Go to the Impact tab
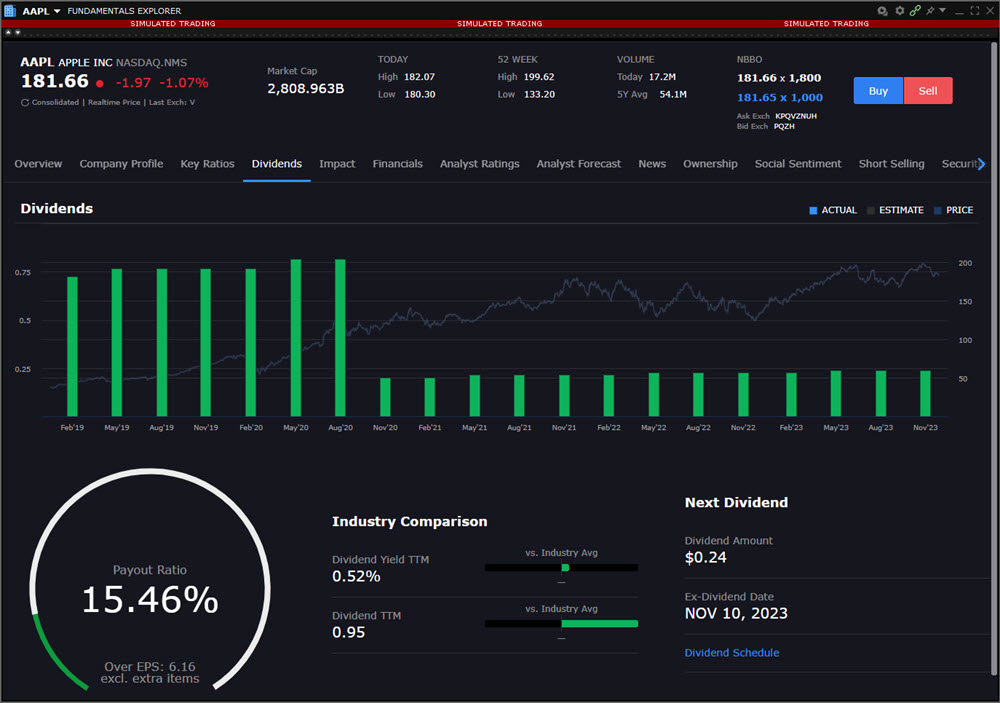This screenshot has height=703, width=1000. [x=337, y=164]
